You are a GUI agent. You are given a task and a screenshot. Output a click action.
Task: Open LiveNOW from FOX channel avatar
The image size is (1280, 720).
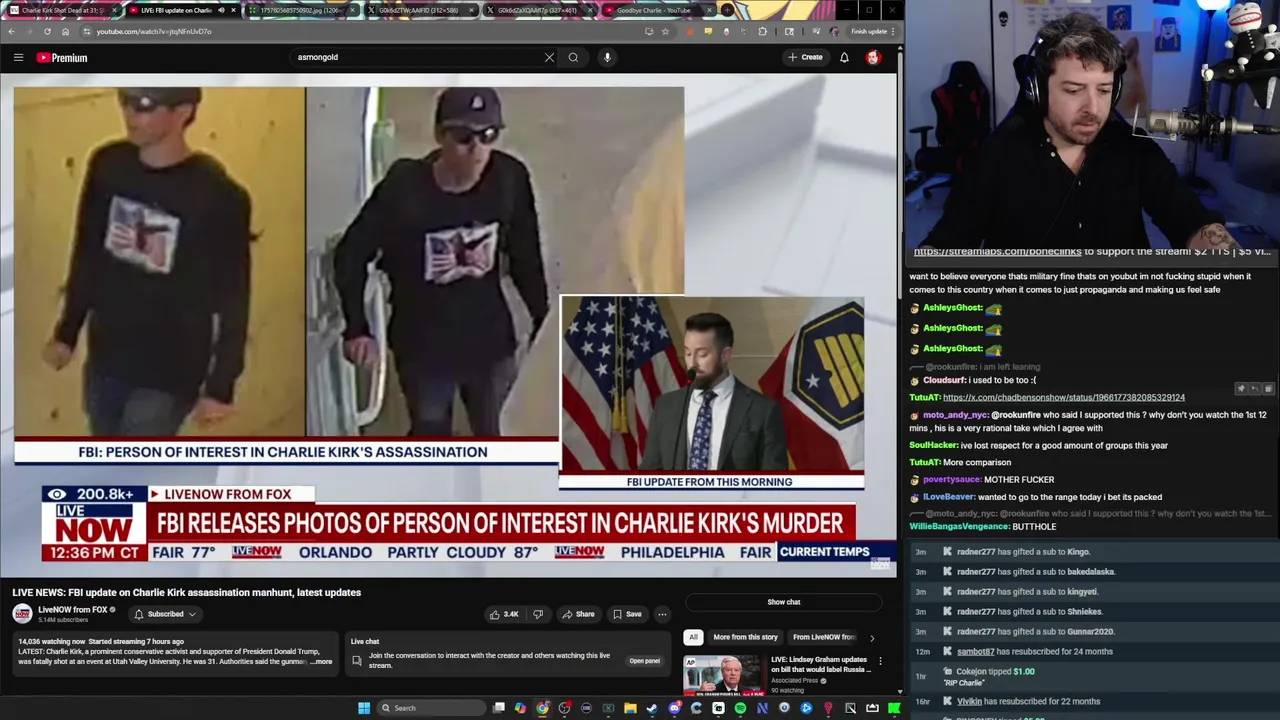(22, 614)
